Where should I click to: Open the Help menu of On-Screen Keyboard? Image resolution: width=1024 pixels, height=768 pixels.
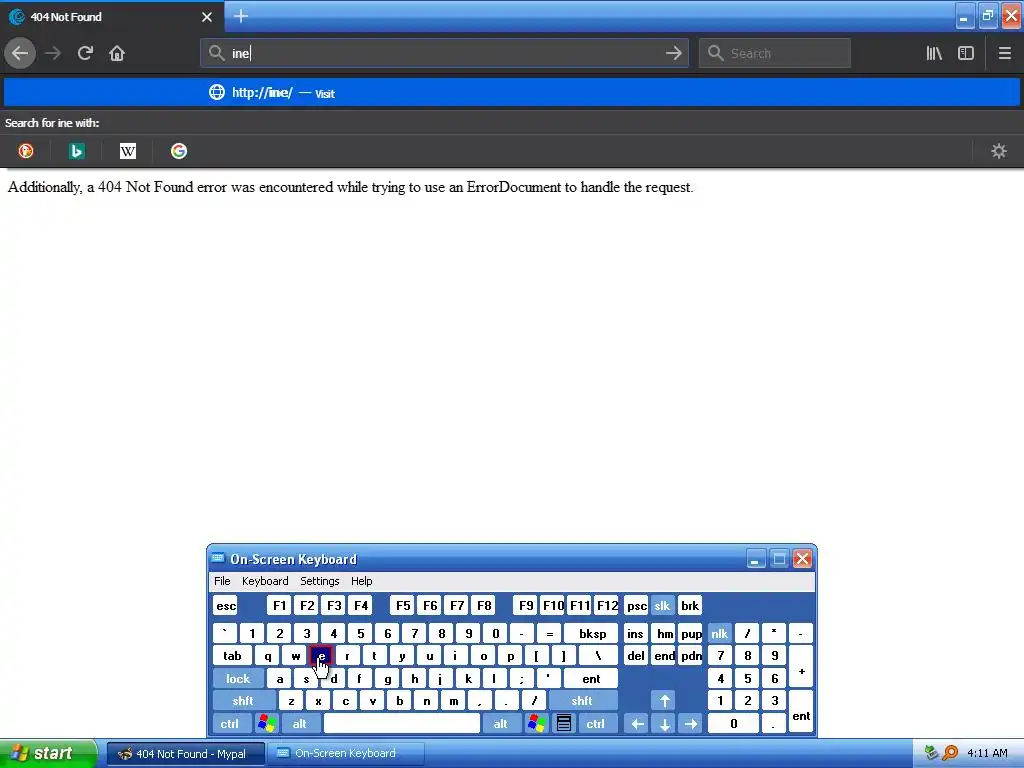tap(361, 581)
